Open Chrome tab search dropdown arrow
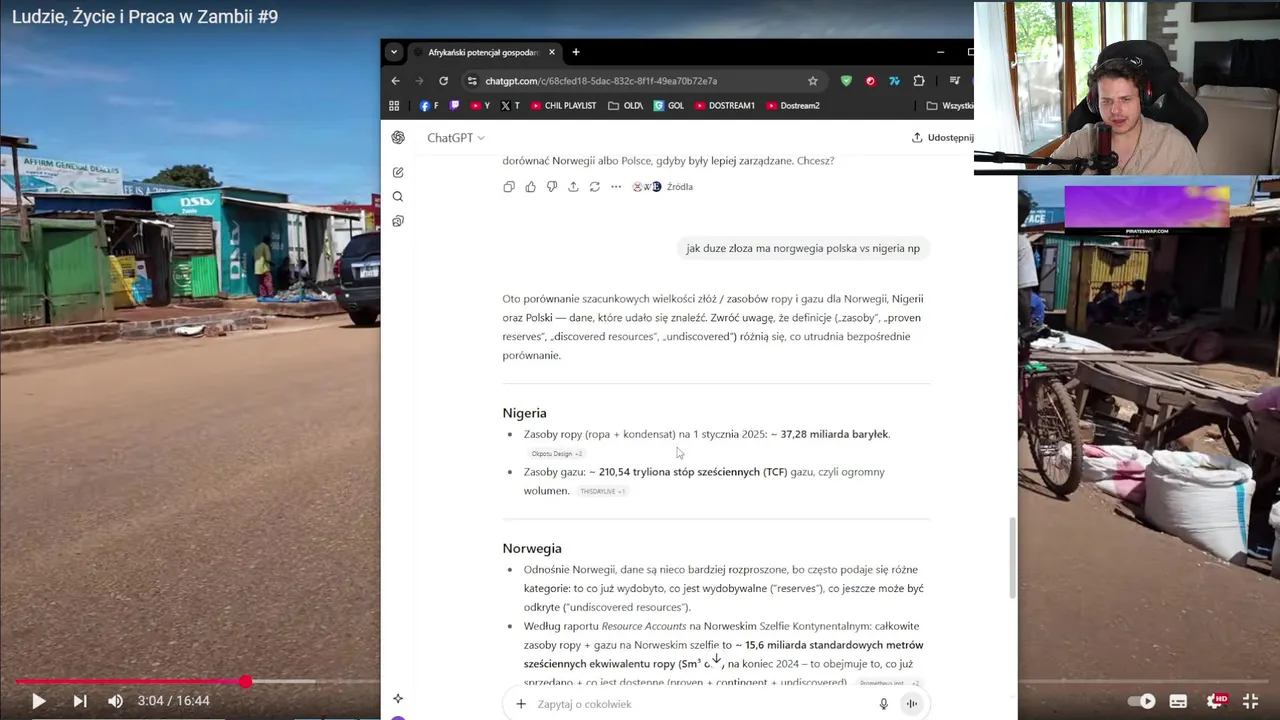The width and height of the screenshot is (1280, 720). point(394,52)
